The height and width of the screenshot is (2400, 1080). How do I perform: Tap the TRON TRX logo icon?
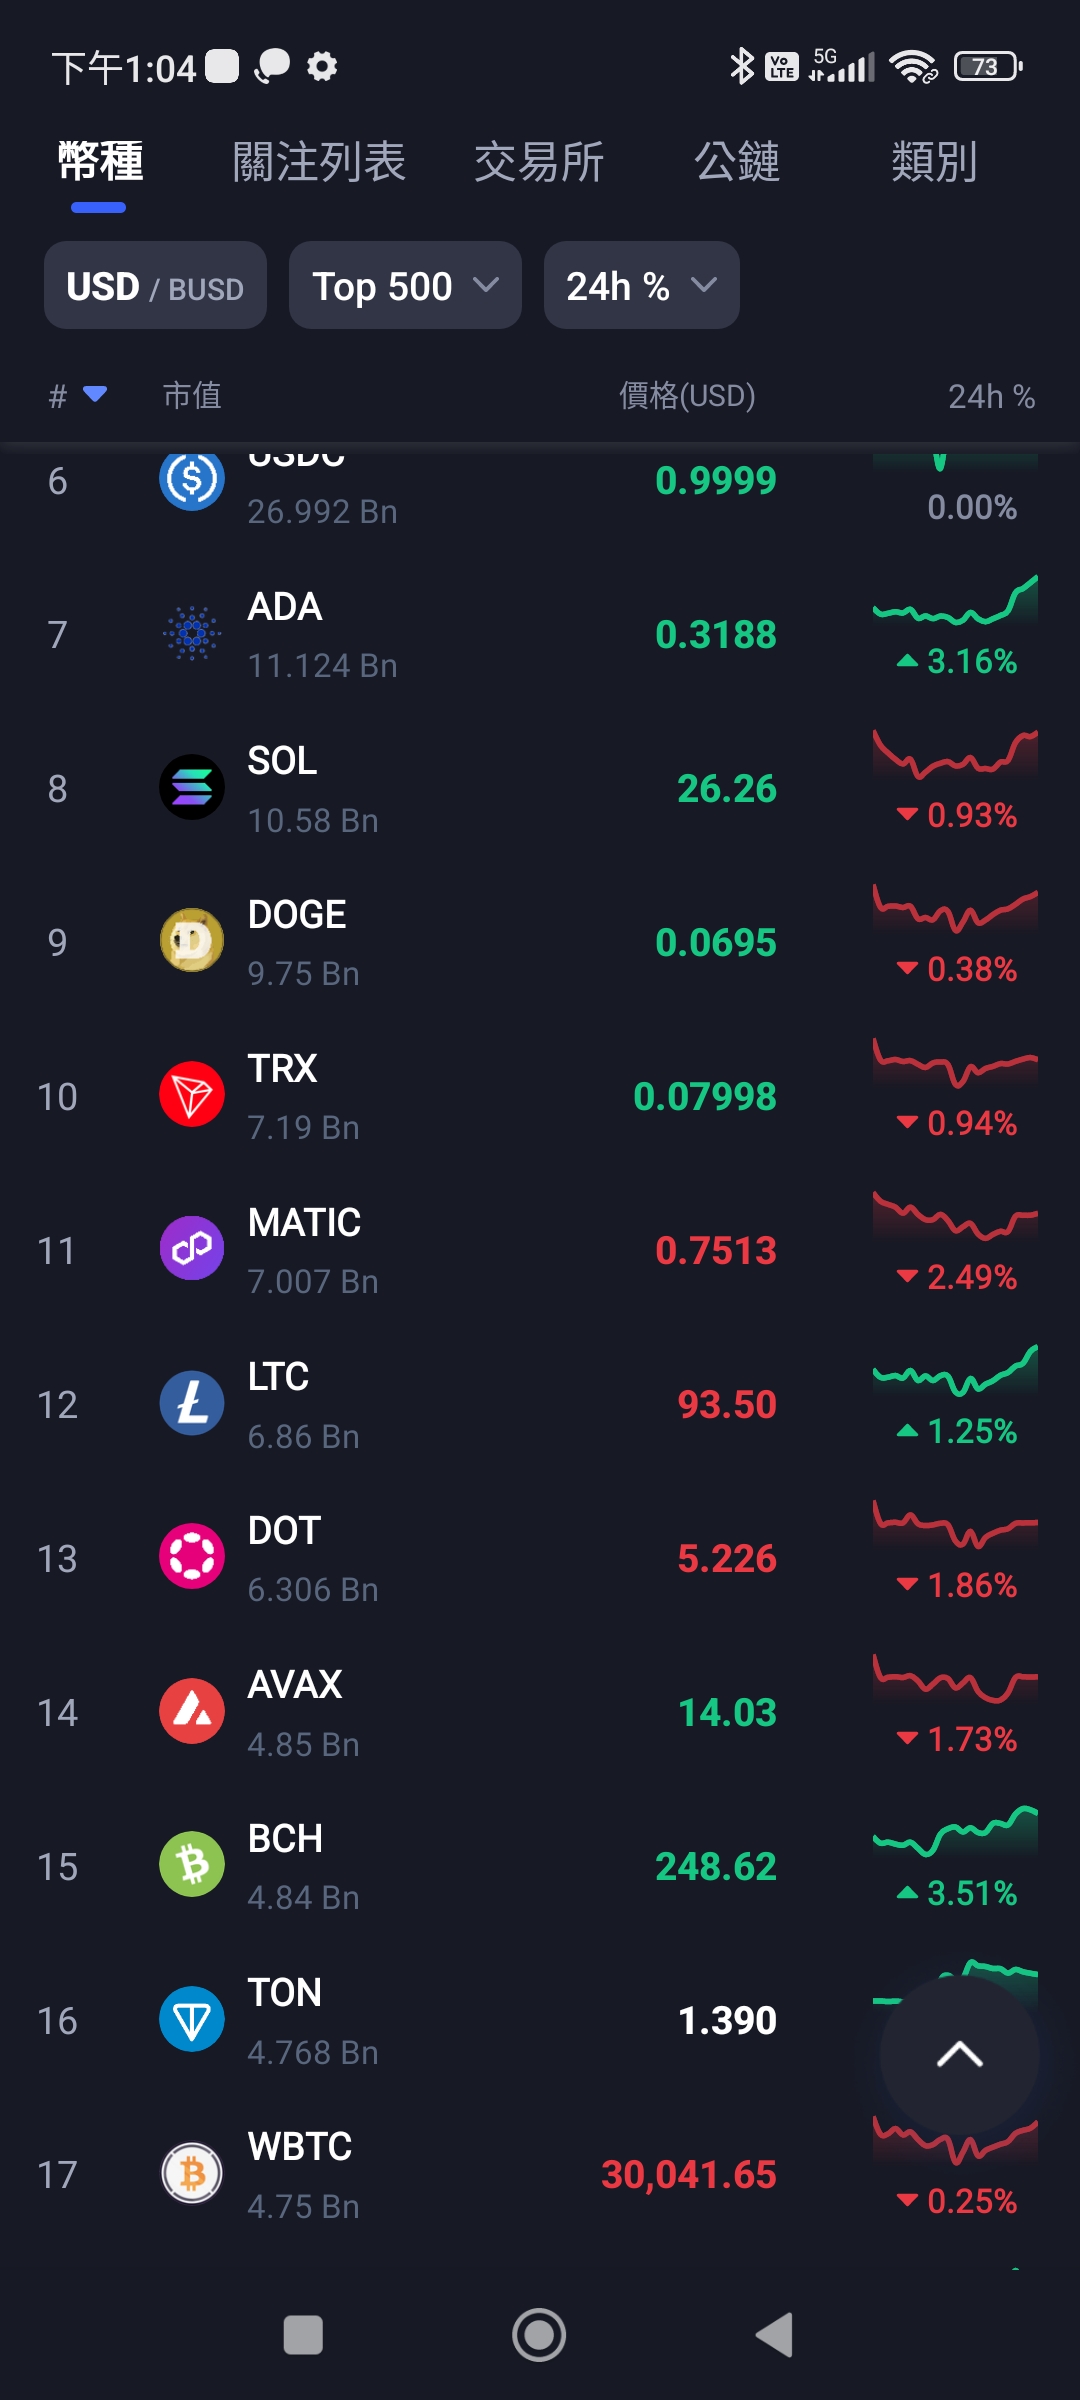coord(192,1095)
